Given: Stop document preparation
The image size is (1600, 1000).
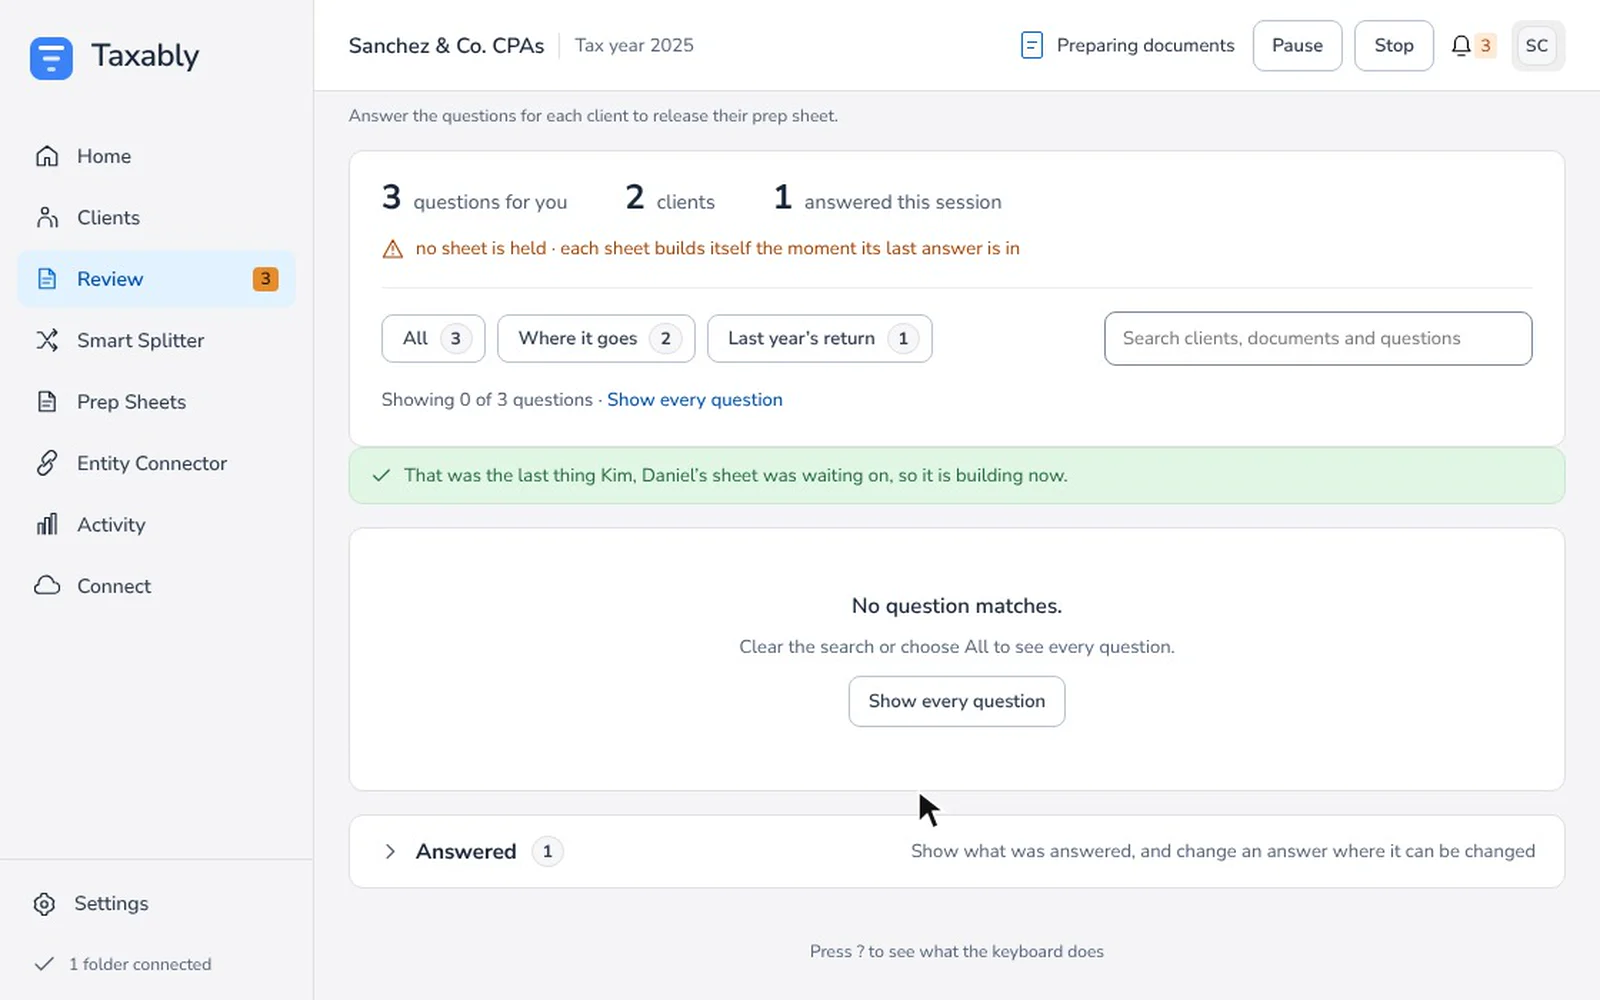Looking at the screenshot, I should tap(1394, 46).
